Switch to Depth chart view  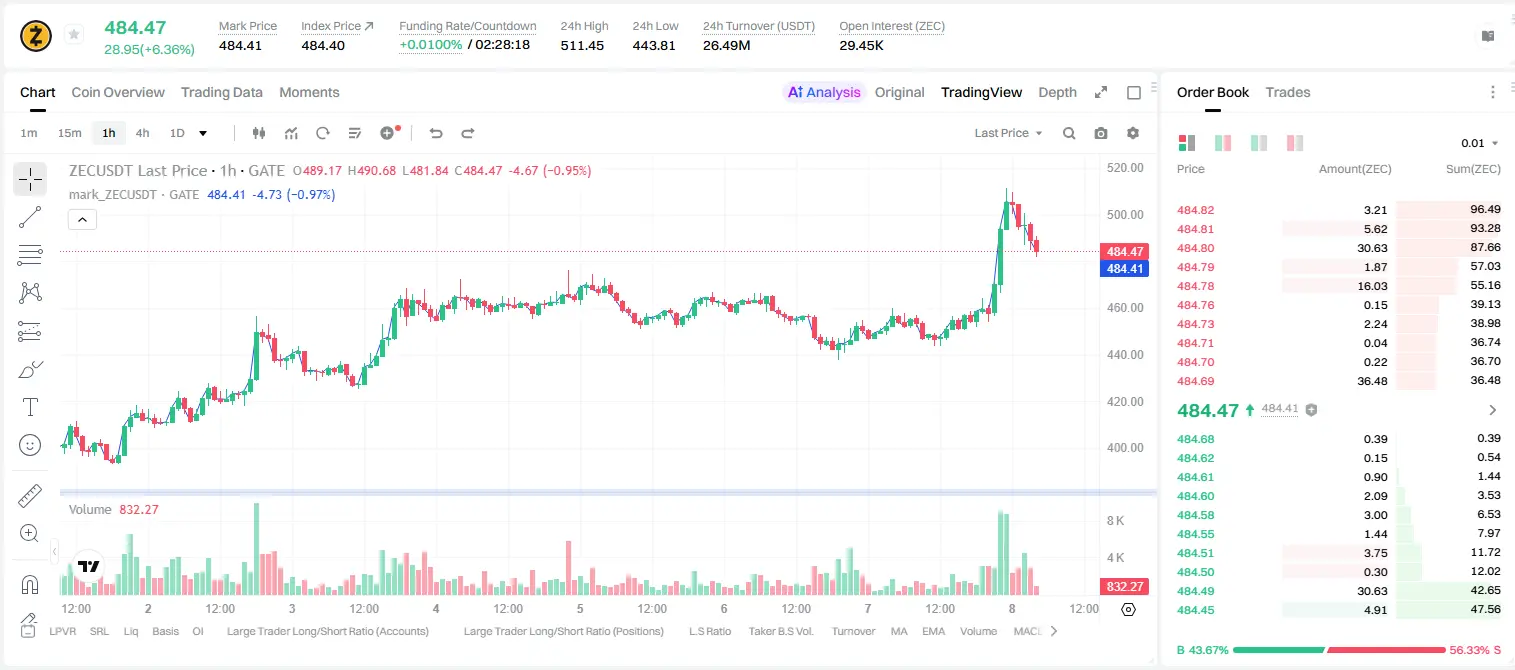1057,92
